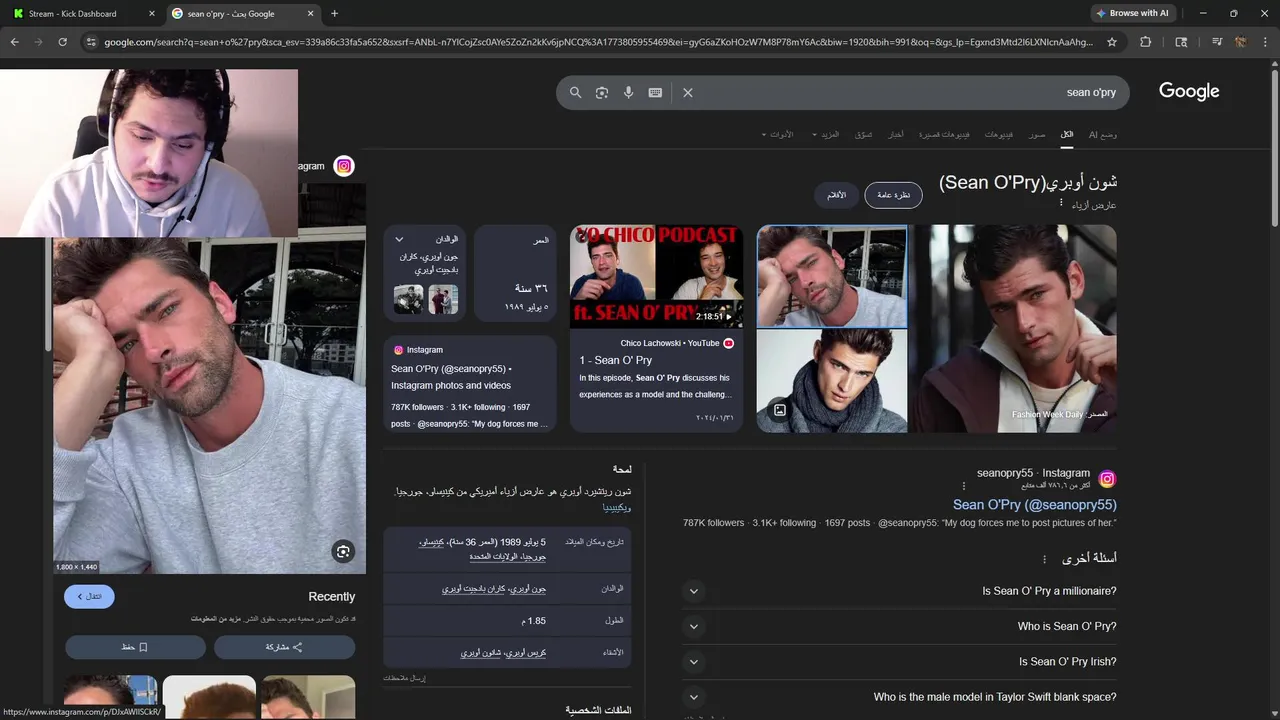1280x720 pixels.
Task: Open the media control icon in browser toolbar
Action: tap(1217, 42)
